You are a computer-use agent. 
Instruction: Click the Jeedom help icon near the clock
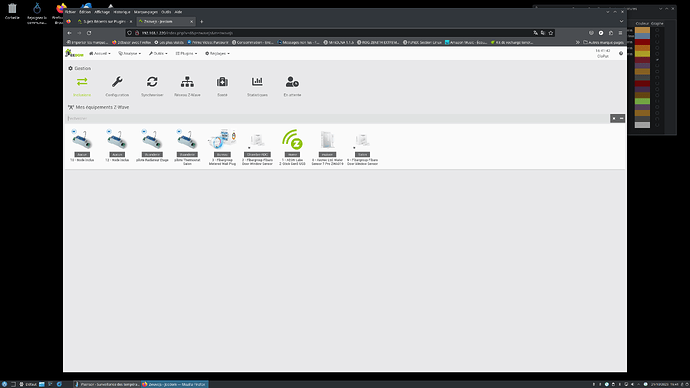coord(621,53)
